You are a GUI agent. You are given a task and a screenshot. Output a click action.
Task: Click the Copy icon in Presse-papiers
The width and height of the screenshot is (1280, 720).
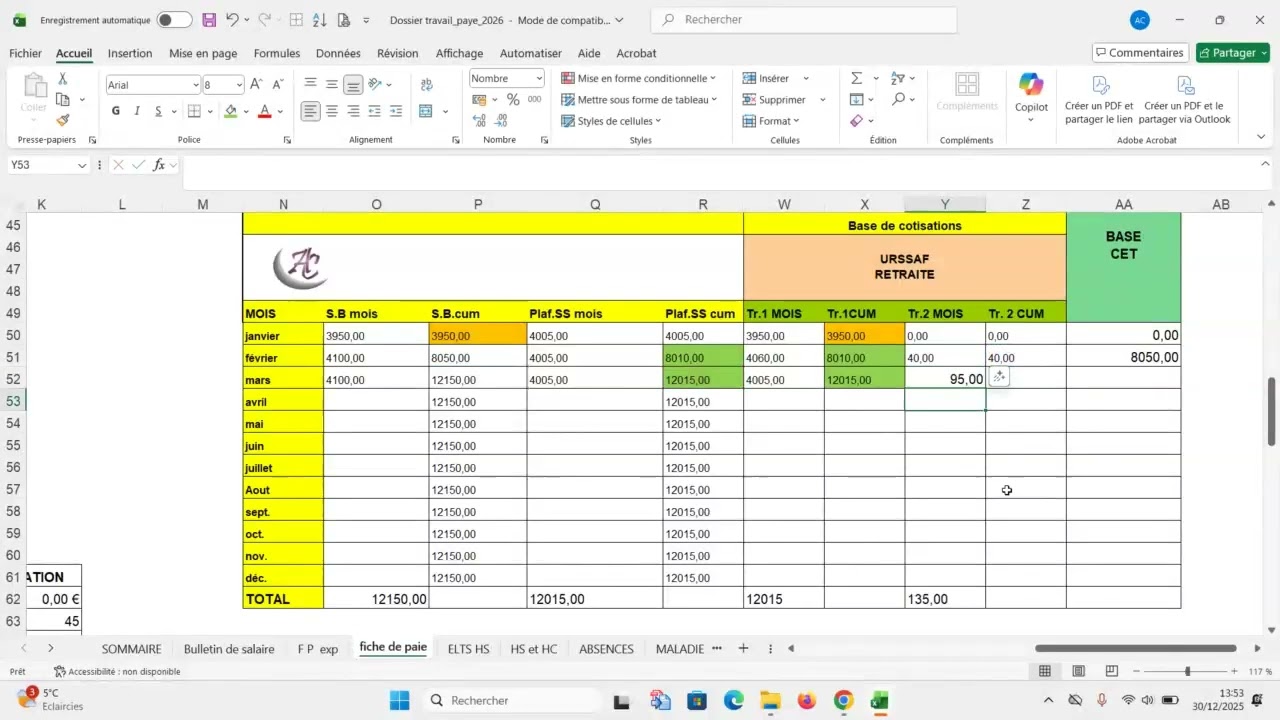pyautogui.click(x=63, y=99)
